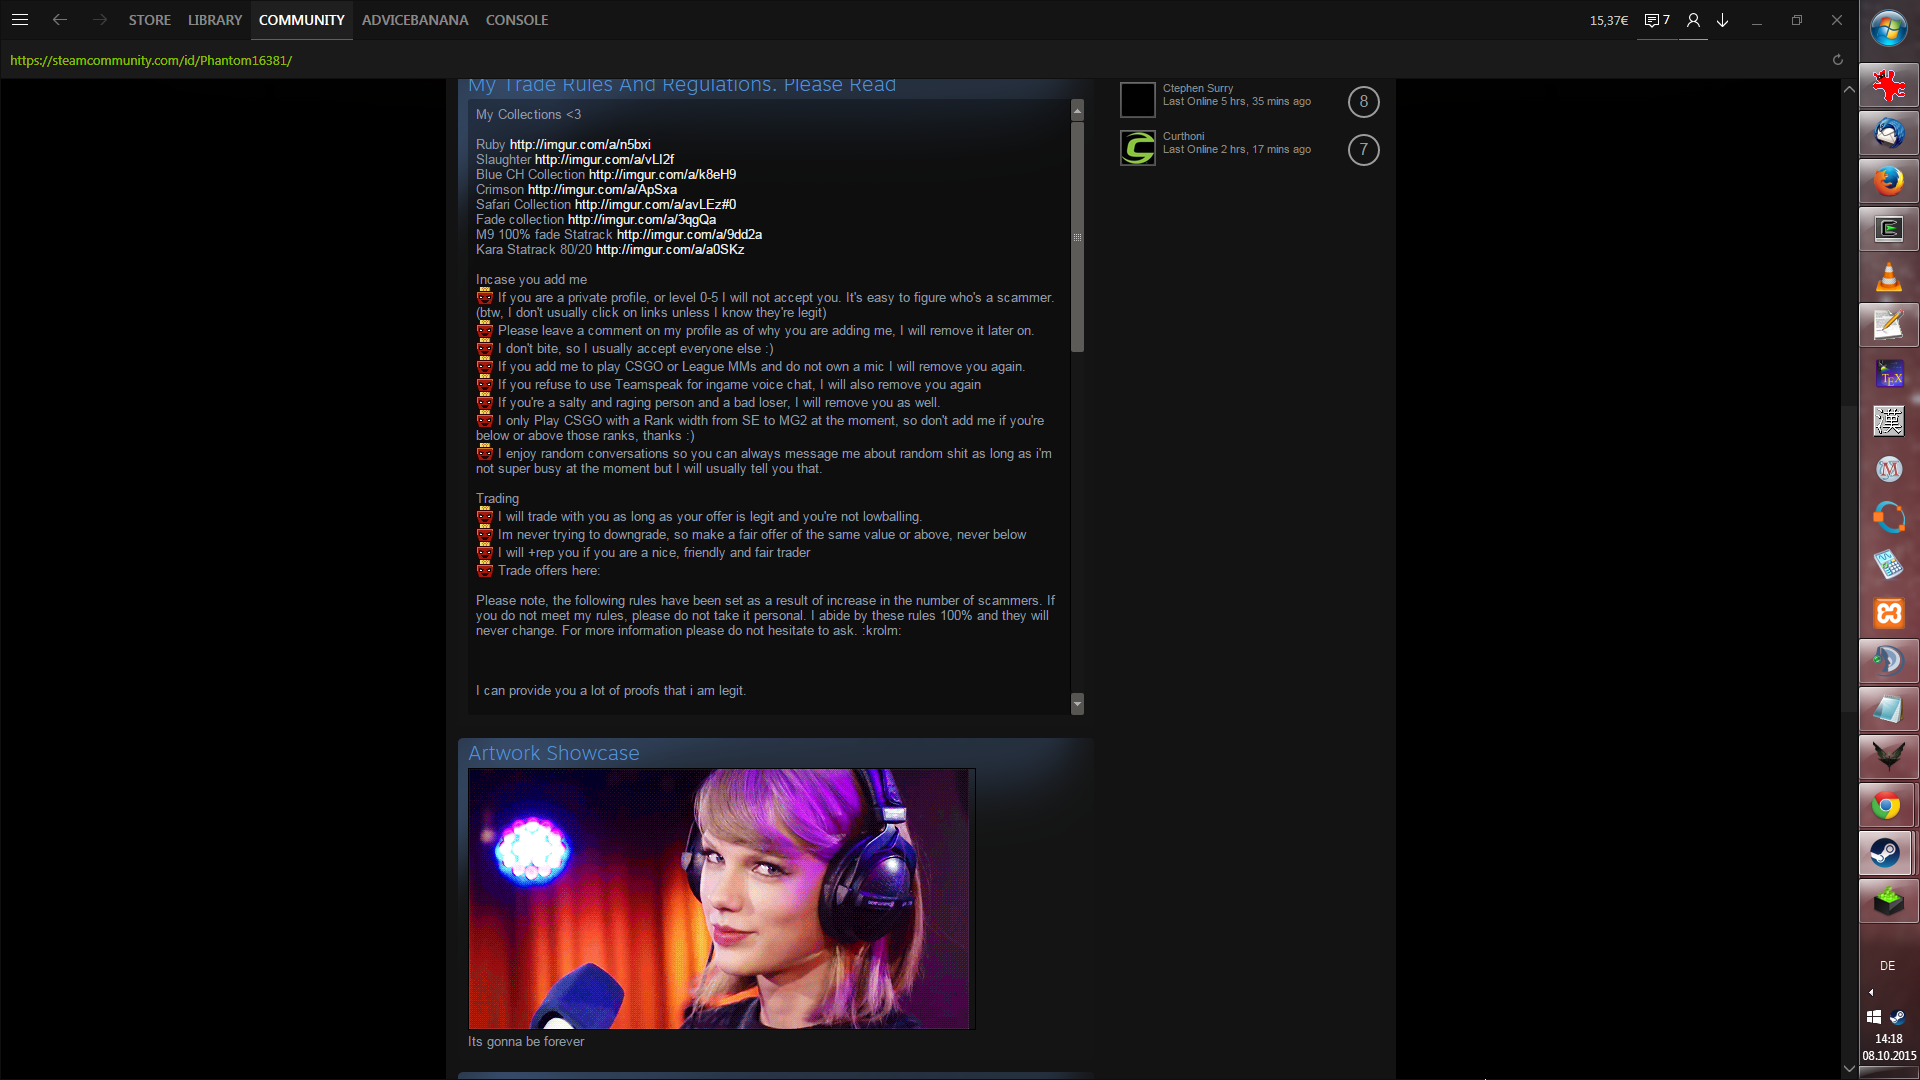
Task: Click Steam icon in the taskbar
Action: (1887, 853)
